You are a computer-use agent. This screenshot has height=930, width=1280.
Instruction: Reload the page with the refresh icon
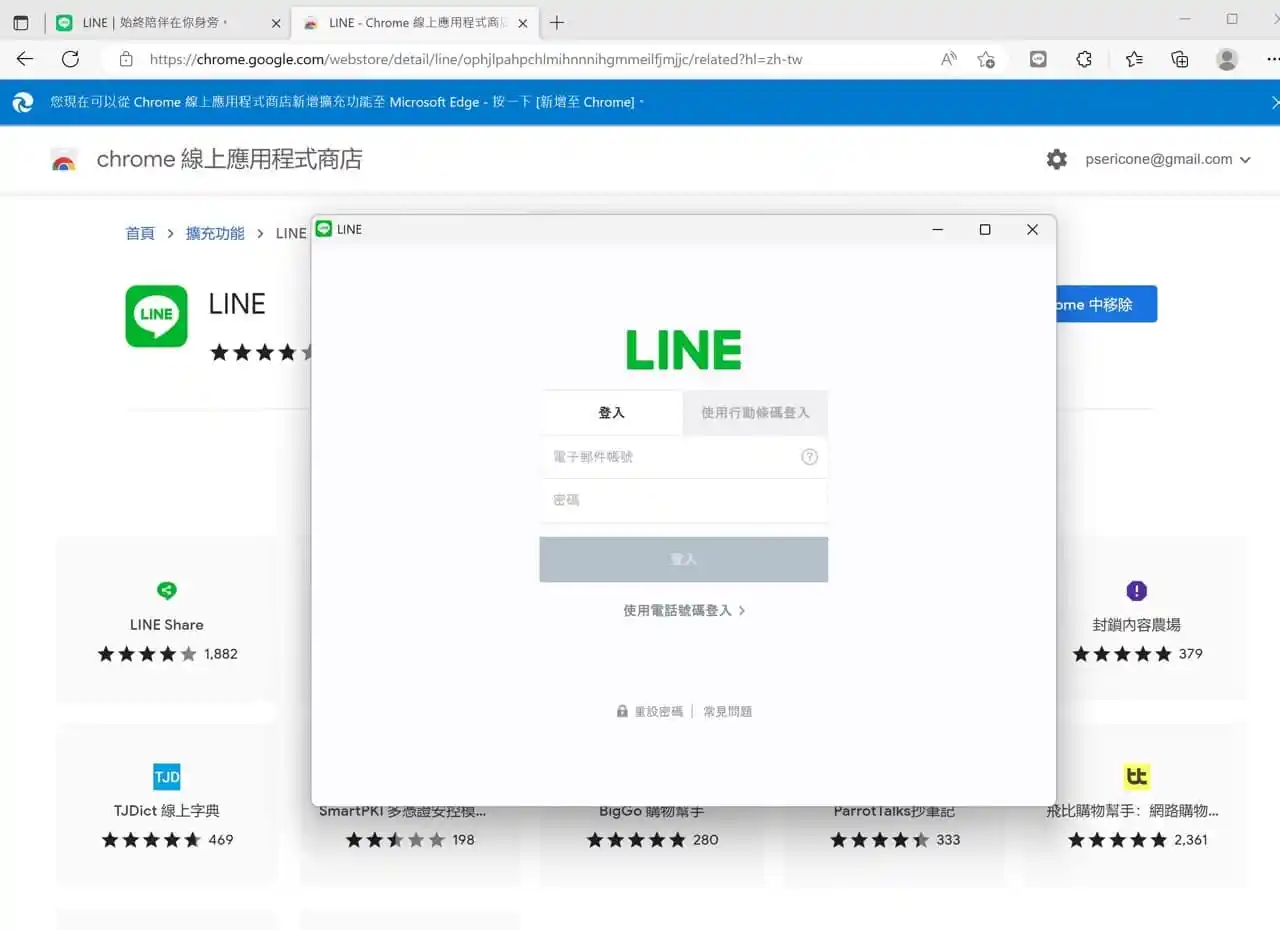pos(70,59)
